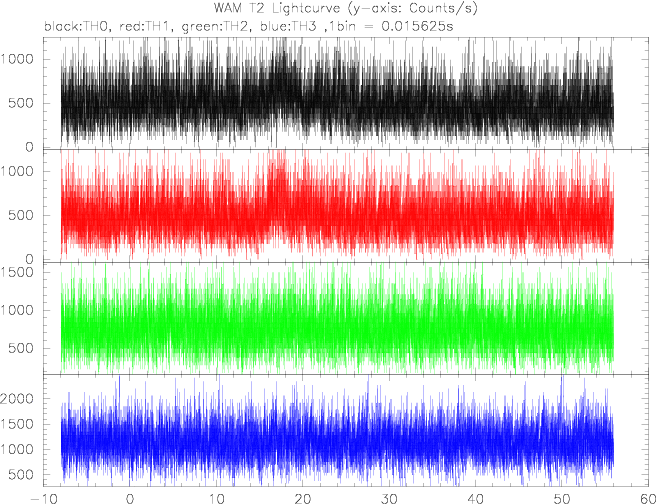Viewport: 657px width, 504px height.
Task: Click the red TH1 lightcurve panel
Action: click(x=344, y=206)
